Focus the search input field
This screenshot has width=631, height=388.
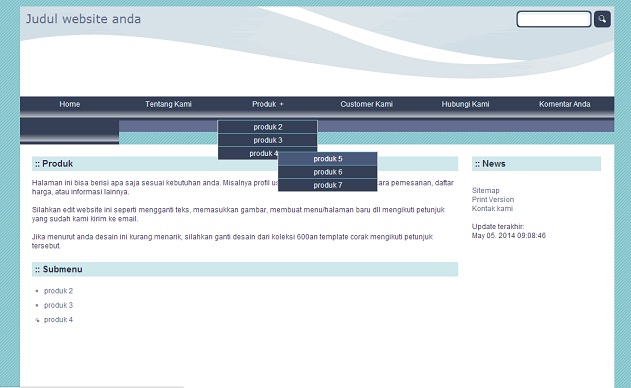coord(554,19)
